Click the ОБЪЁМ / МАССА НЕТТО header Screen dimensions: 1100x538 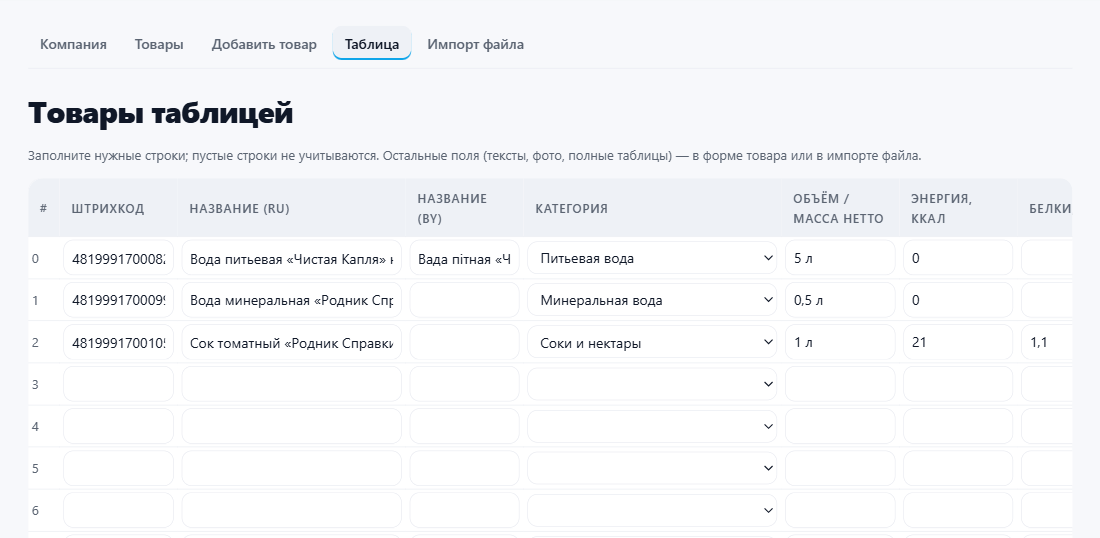tap(838, 208)
